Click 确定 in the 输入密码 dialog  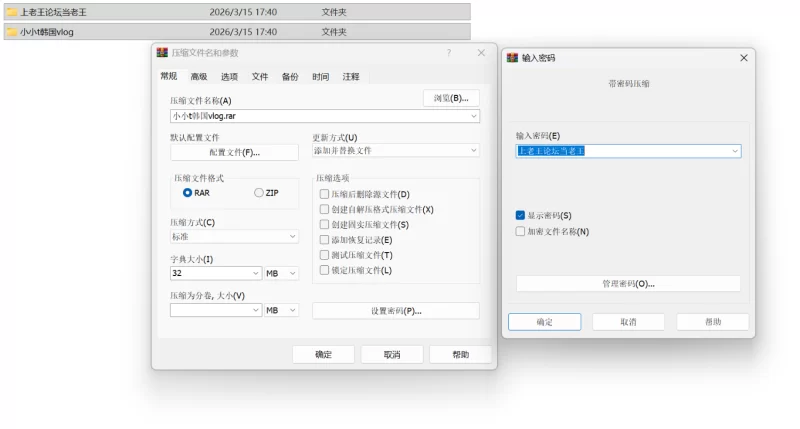[x=544, y=322]
